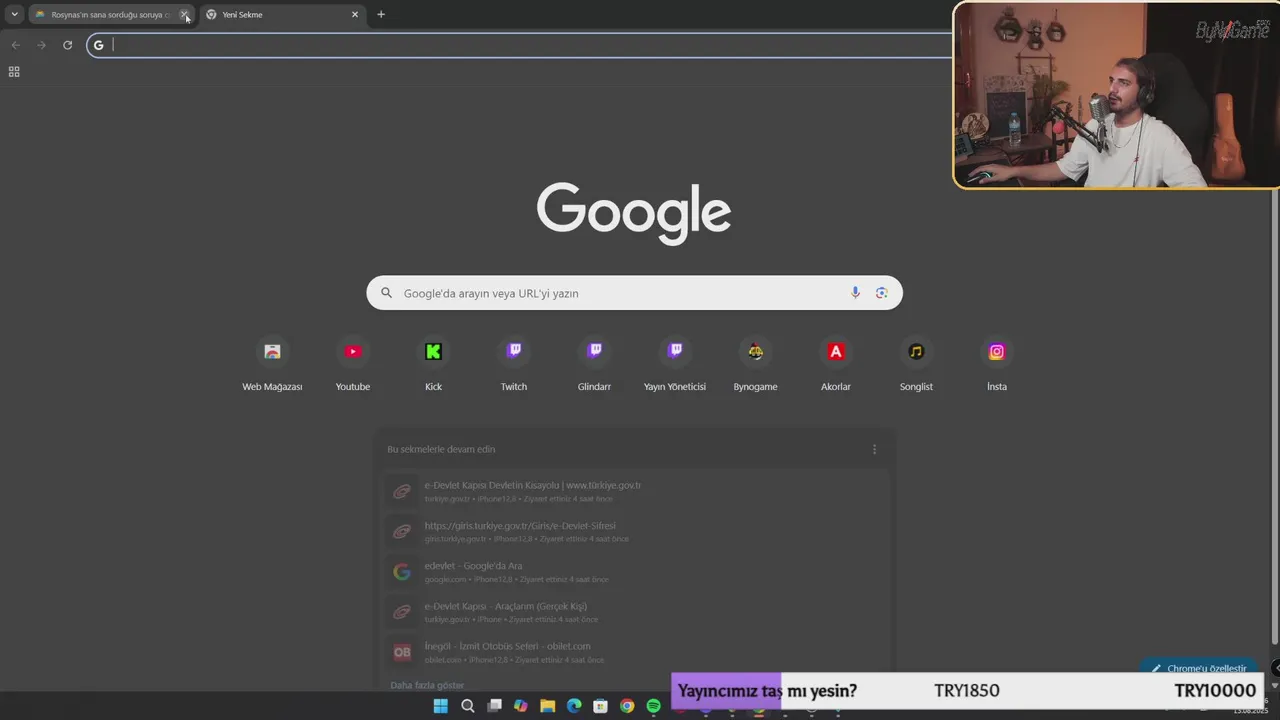
Task: Go back with the back arrow
Action: click(x=15, y=45)
